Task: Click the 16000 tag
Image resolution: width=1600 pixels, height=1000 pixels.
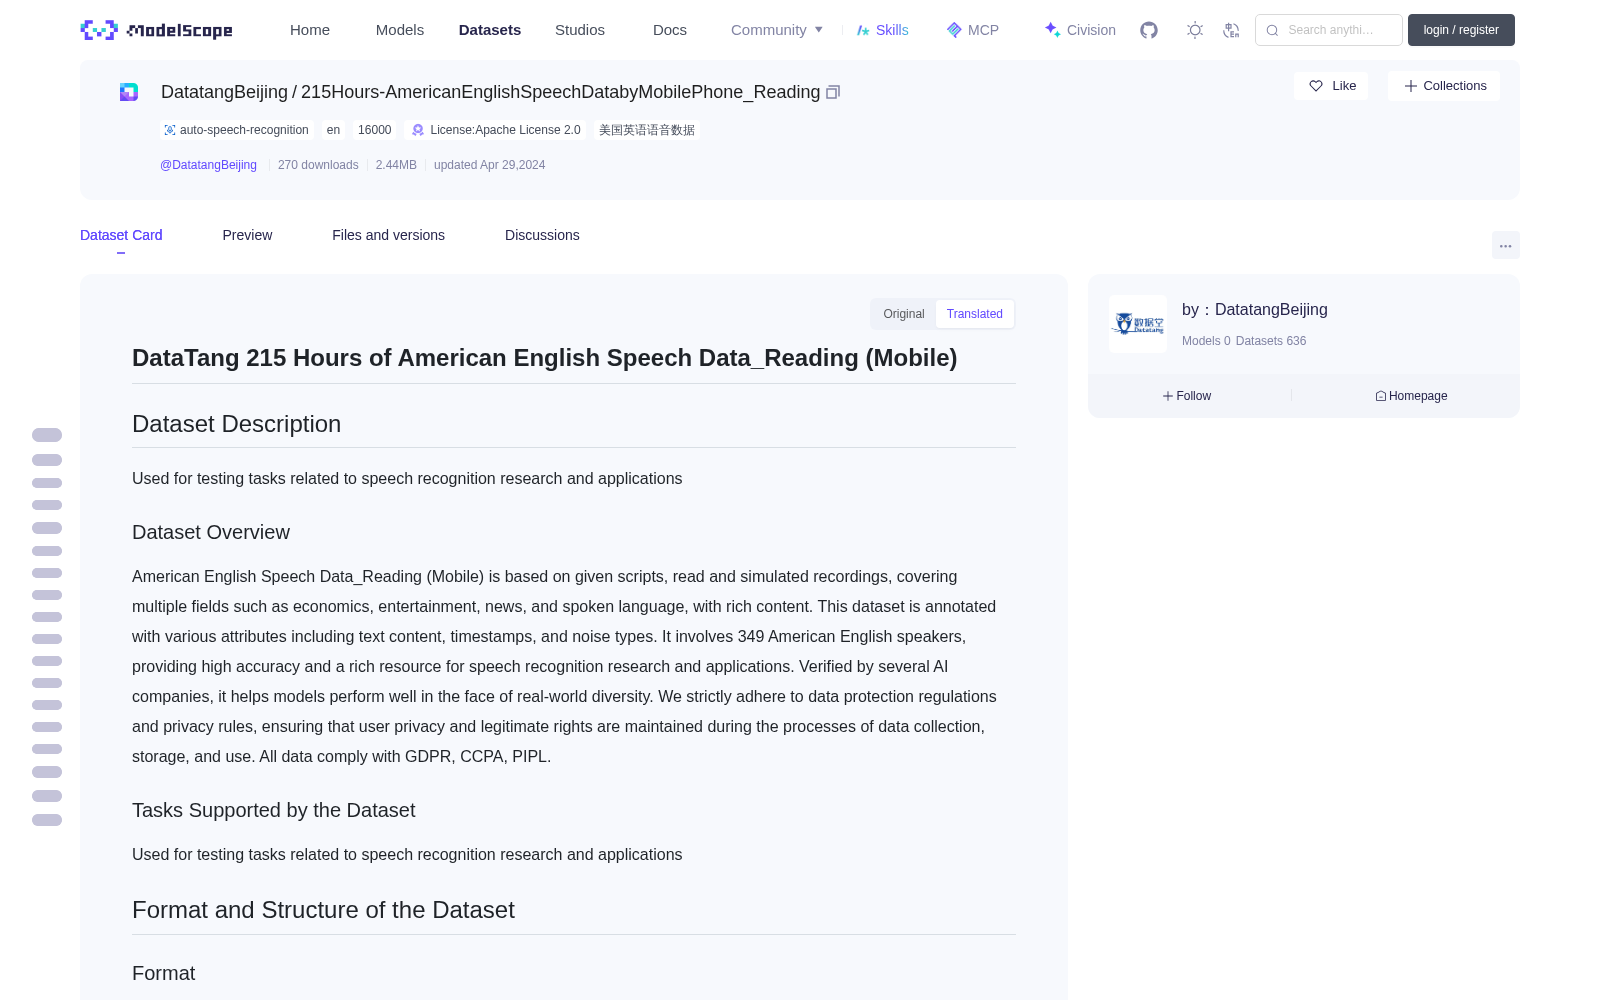Action: coord(374,130)
